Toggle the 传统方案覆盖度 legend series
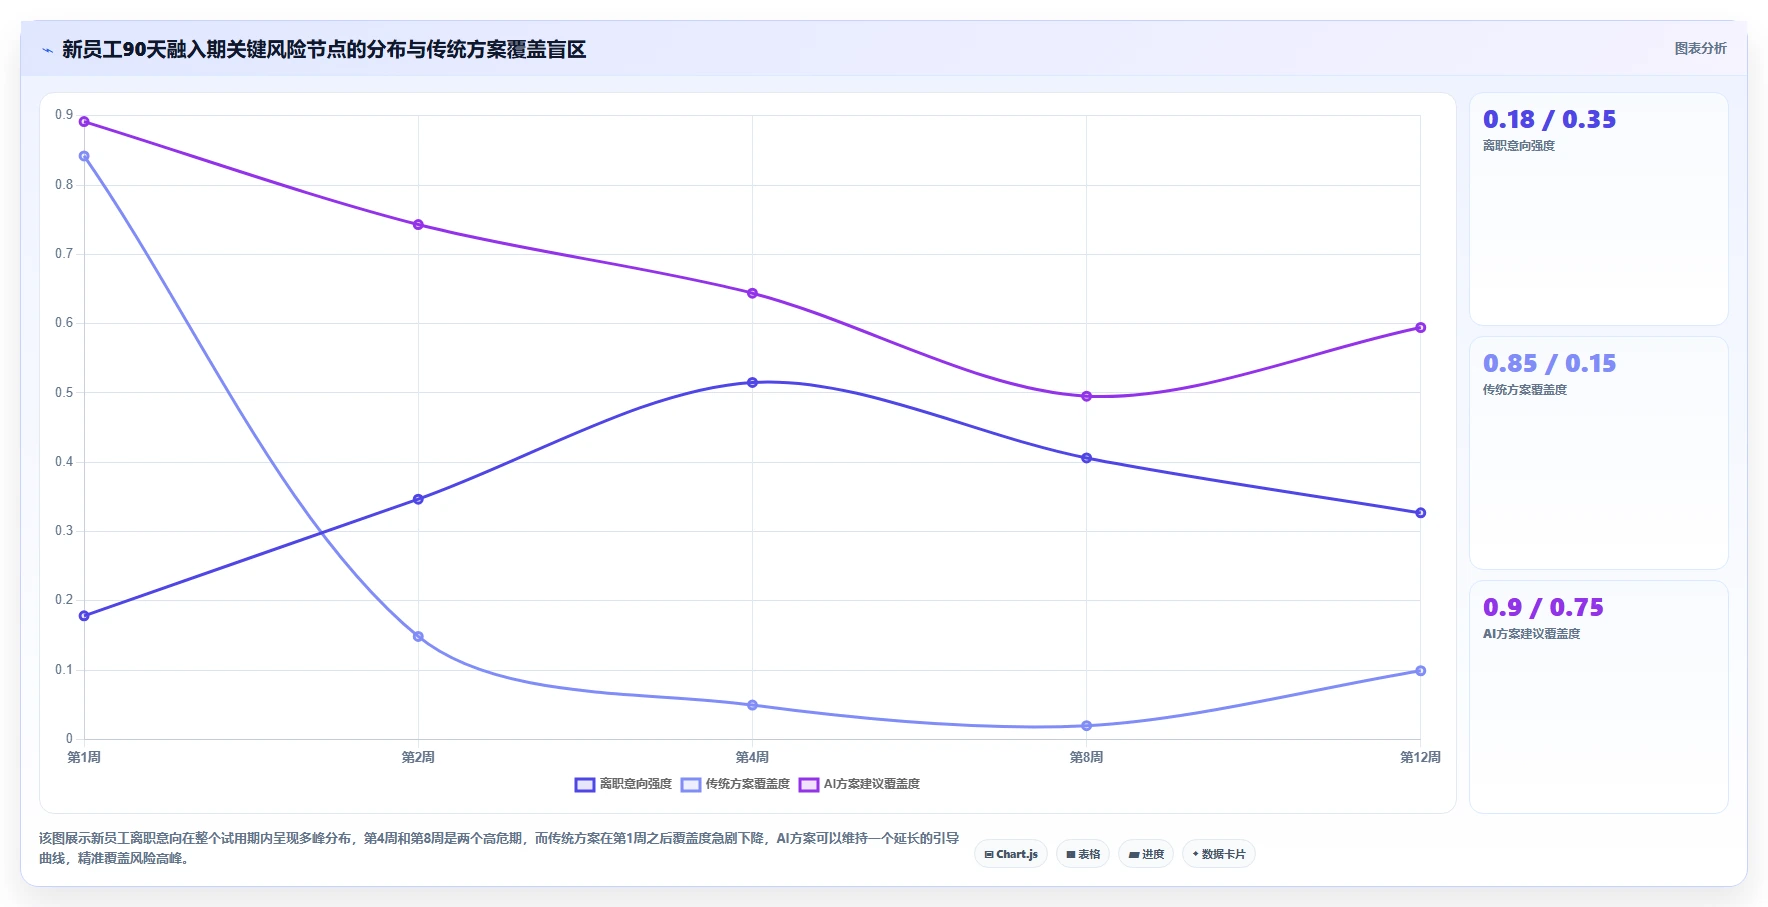 pyautogui.click(x=735, y=784)
